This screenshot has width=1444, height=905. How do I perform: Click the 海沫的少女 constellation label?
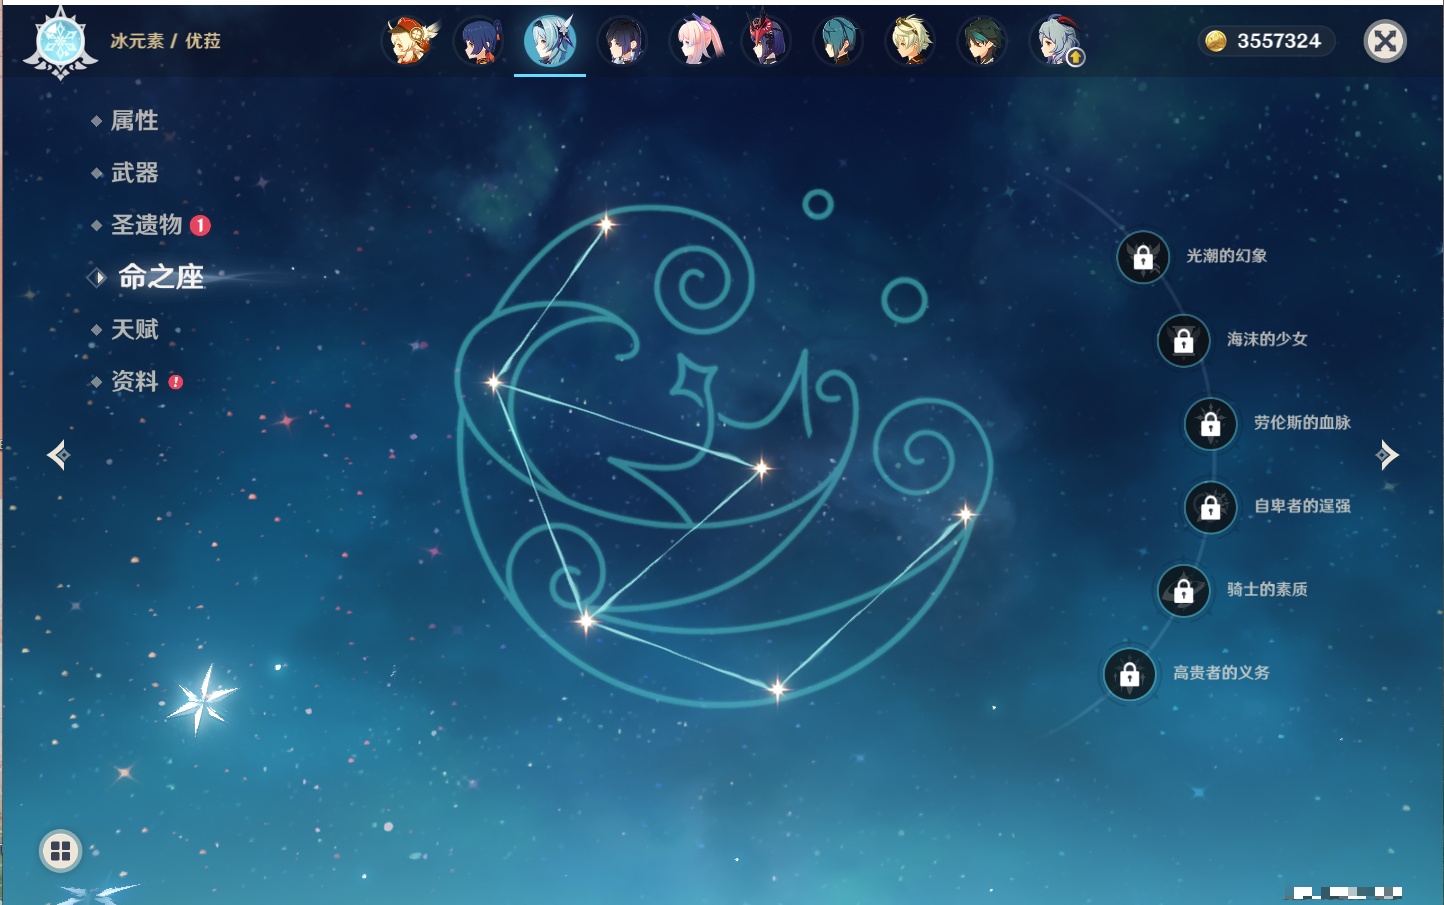coord(1267,339)
